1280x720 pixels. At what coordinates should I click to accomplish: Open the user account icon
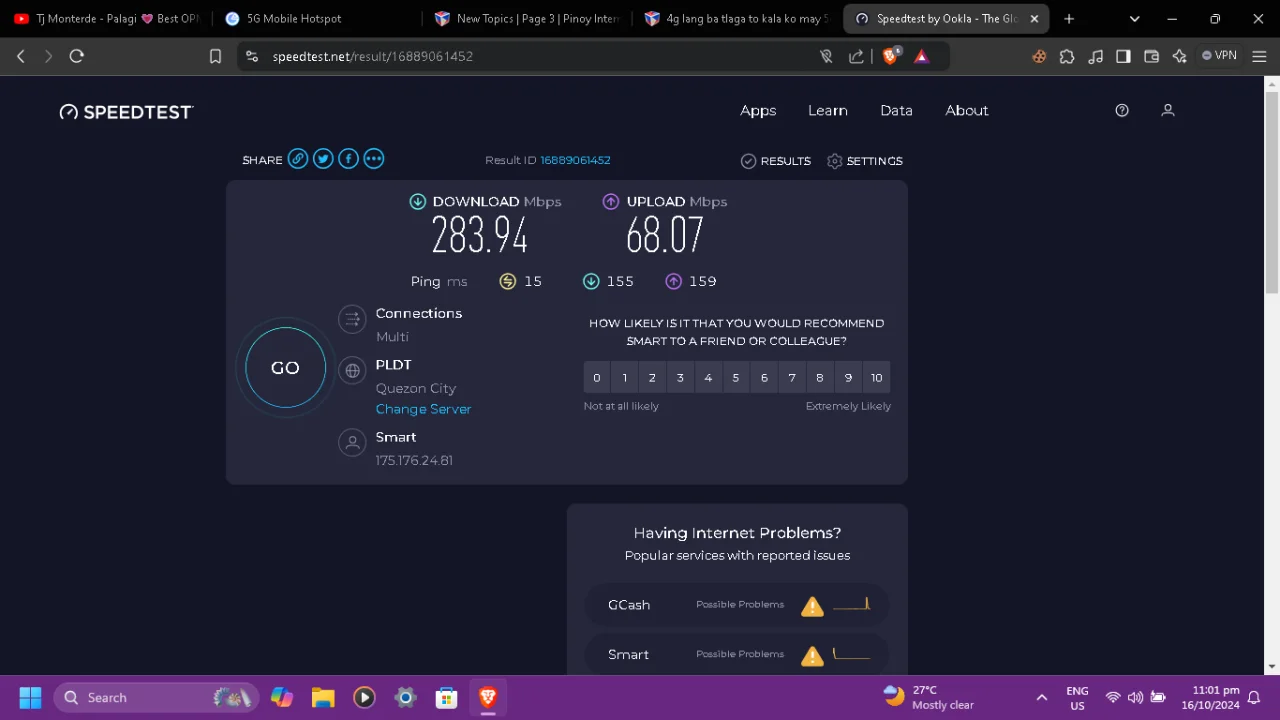1167,110
